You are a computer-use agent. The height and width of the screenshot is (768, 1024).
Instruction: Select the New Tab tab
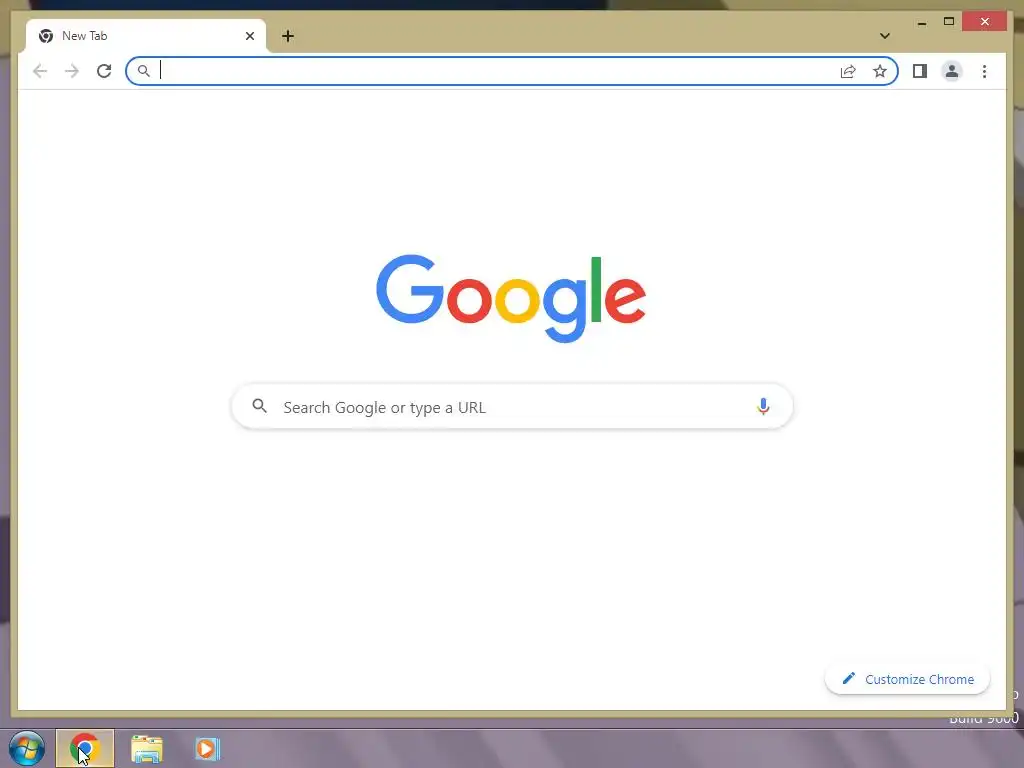pyautogui.click(x=146, y=36)
